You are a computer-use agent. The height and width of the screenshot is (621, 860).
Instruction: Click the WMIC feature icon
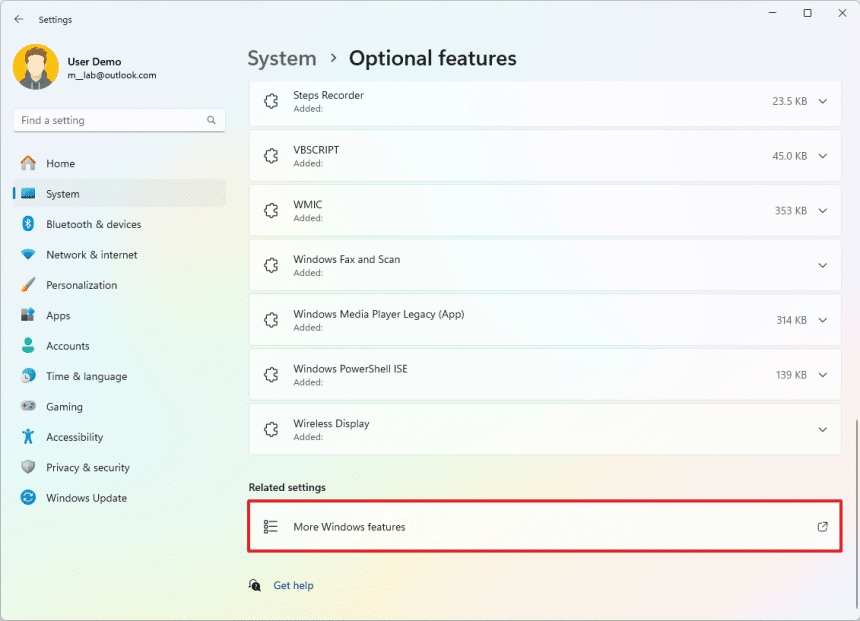(271, 211)
